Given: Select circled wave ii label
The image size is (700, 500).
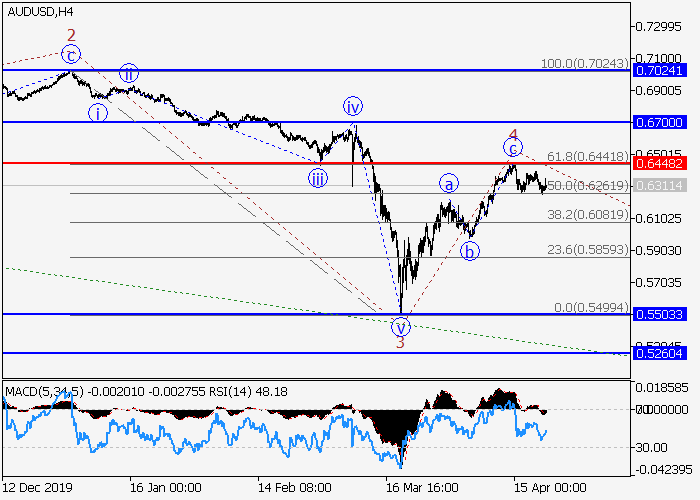Looking at the screenshot, I should coord(129,72).
